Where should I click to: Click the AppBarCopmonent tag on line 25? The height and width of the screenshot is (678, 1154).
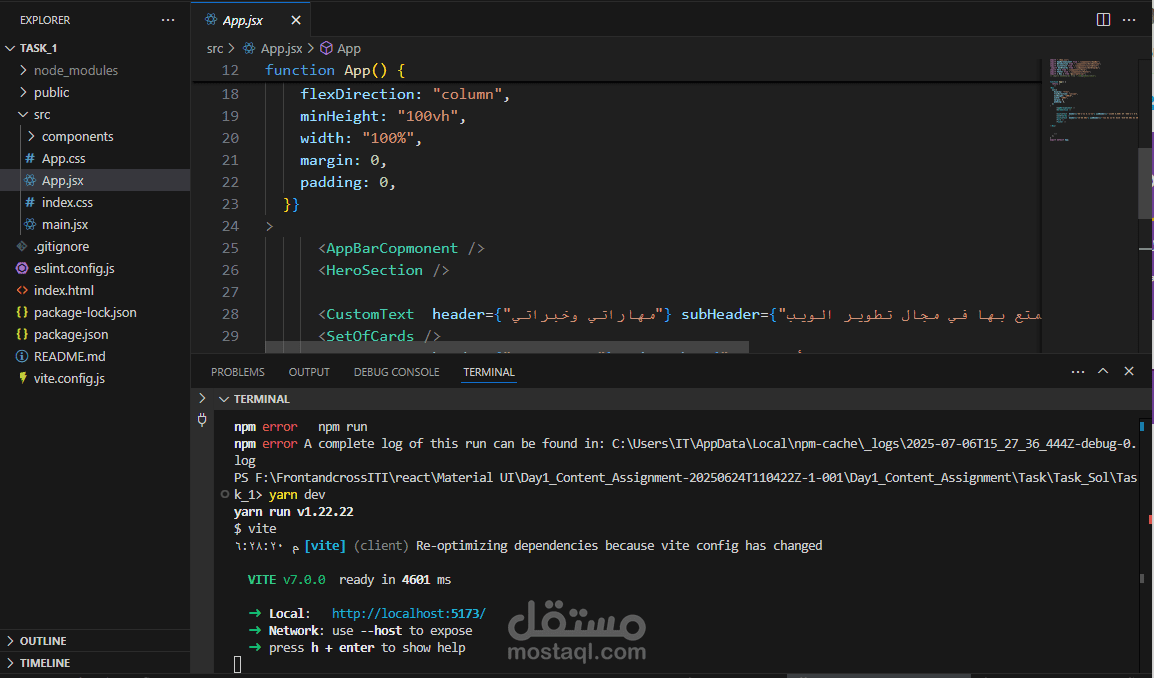click(392, 248)
